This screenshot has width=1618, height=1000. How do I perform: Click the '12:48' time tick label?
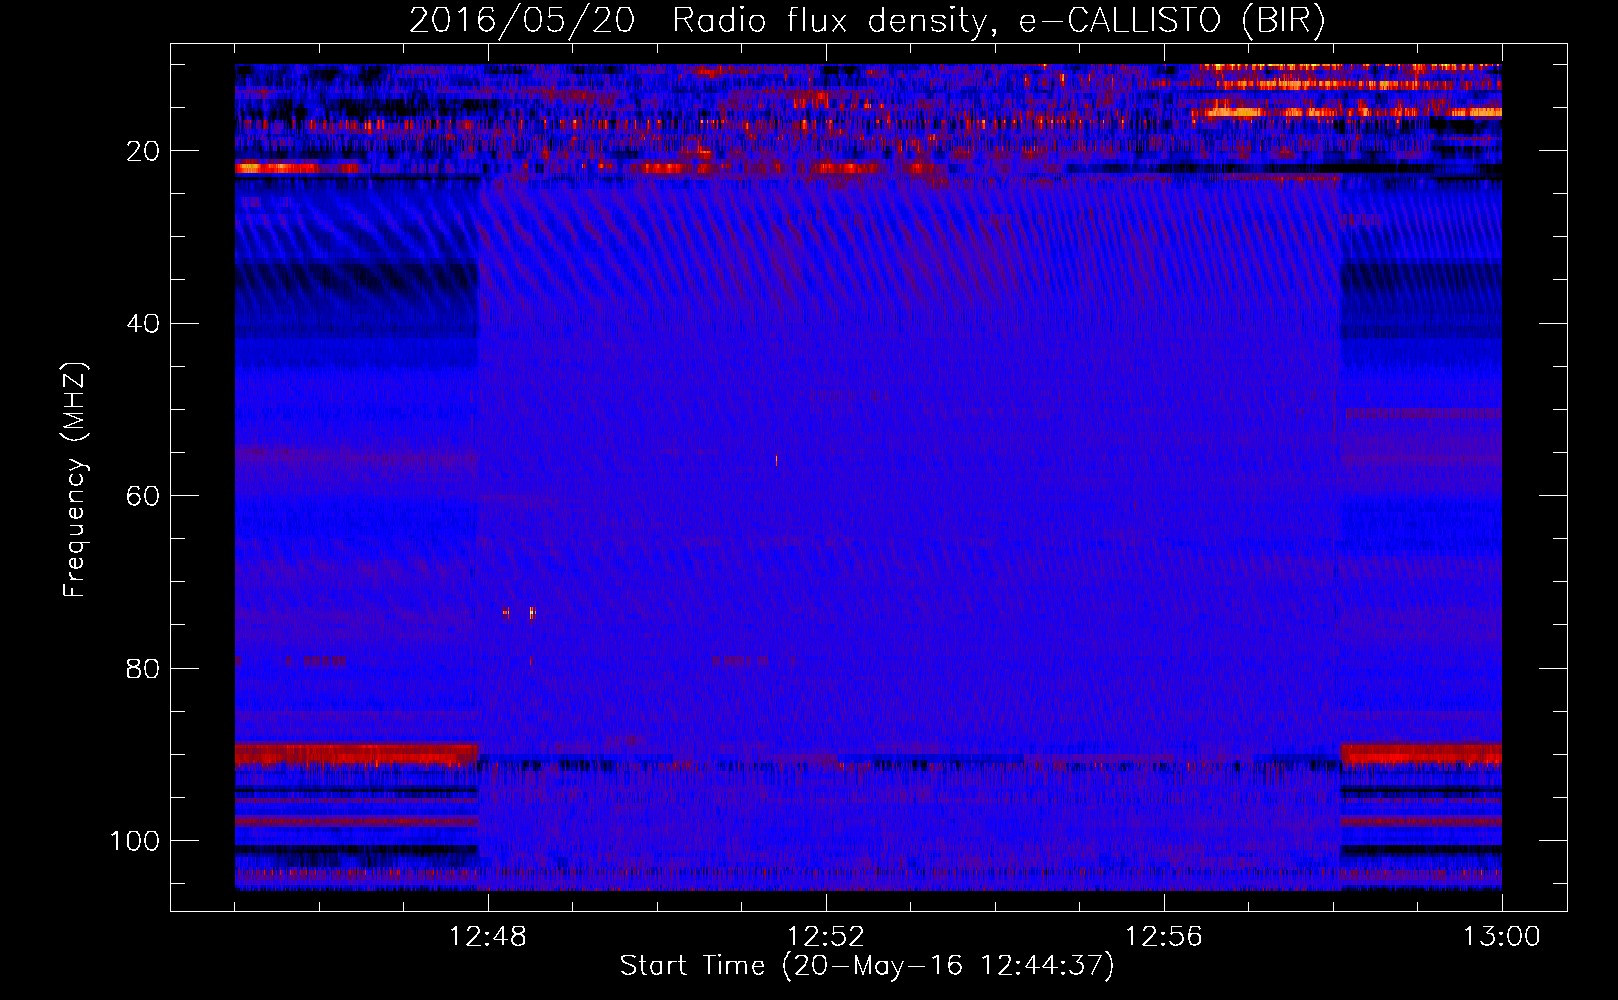pyautogui.click(x=488, y=937)
